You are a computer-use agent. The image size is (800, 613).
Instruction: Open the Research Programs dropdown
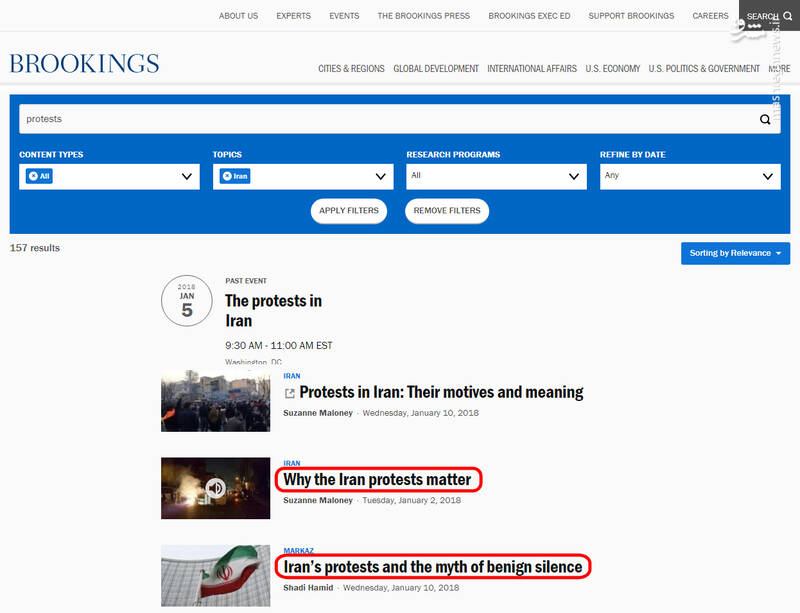(496, 177)
